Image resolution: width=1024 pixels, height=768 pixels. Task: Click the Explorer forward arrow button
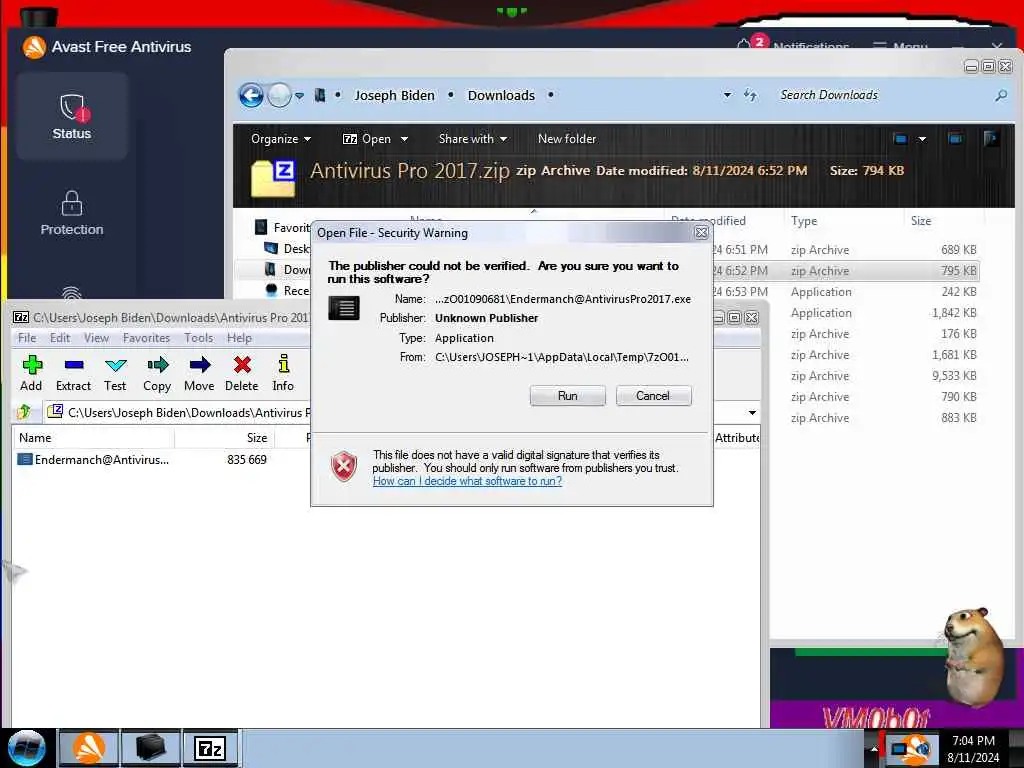[x=280, y=95]
